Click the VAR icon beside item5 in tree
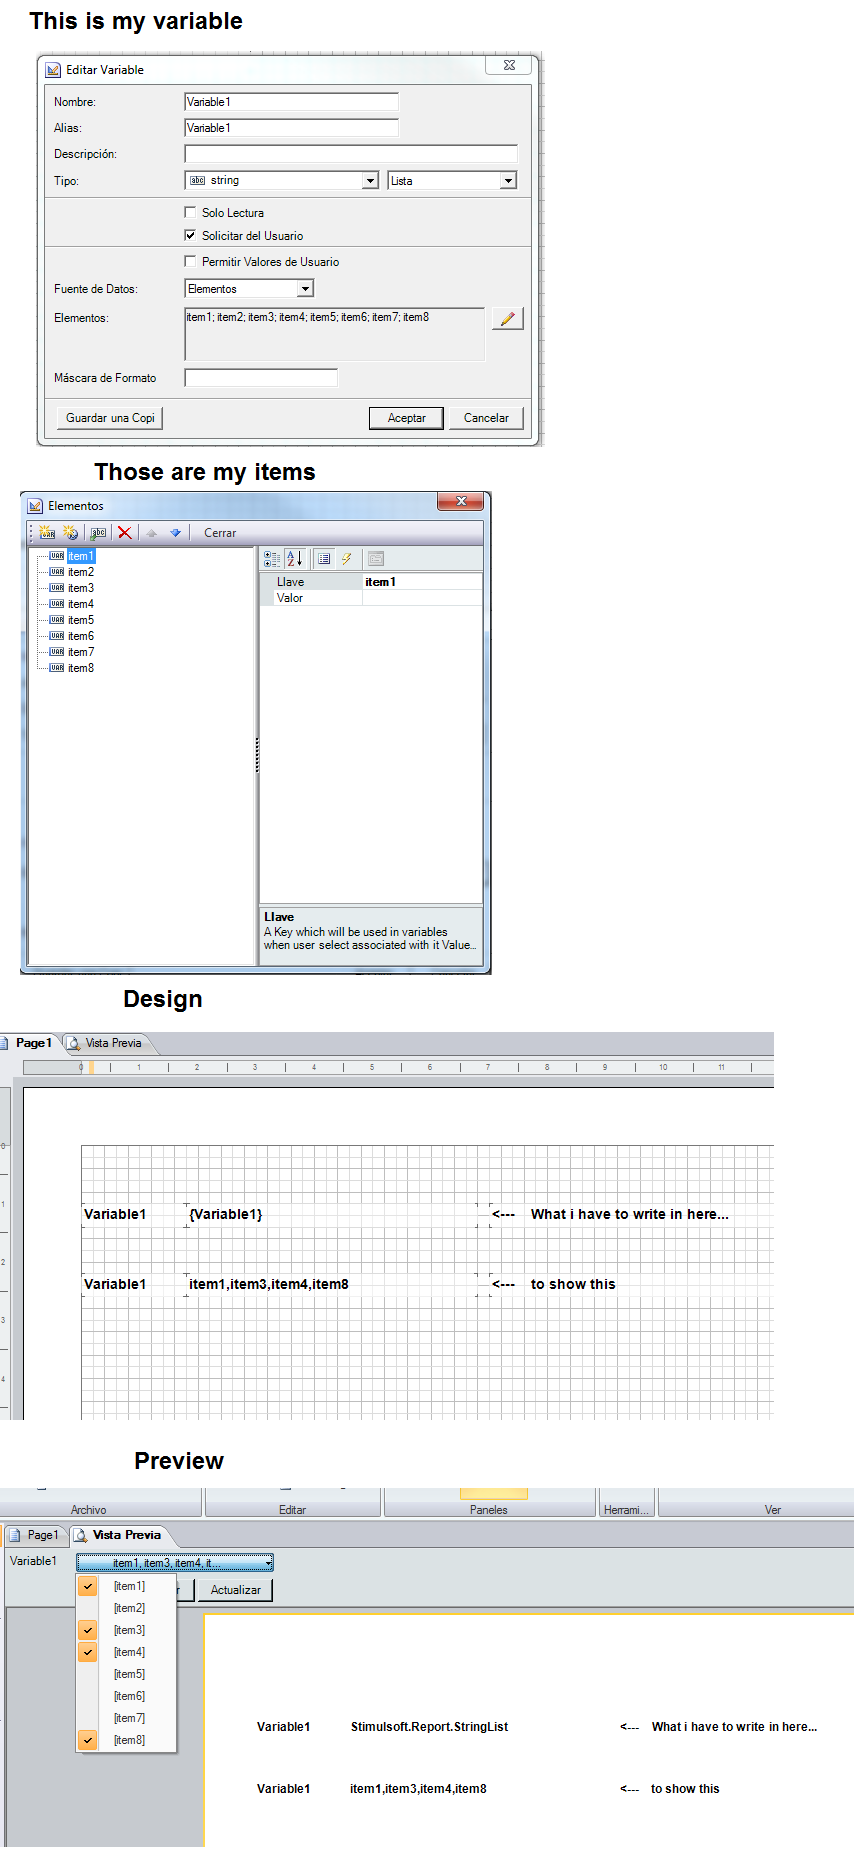This screenshot has width=864, height=1870. 57,620
